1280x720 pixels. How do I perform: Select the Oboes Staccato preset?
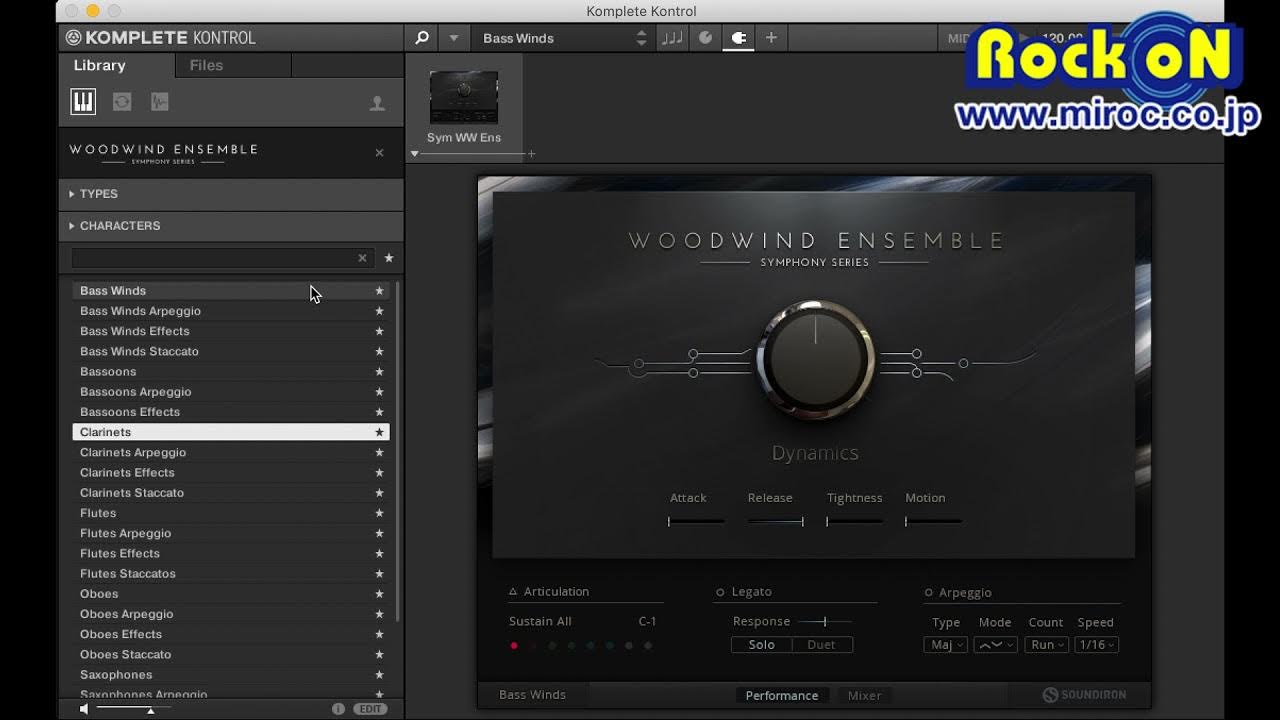(x=231, y=654)
